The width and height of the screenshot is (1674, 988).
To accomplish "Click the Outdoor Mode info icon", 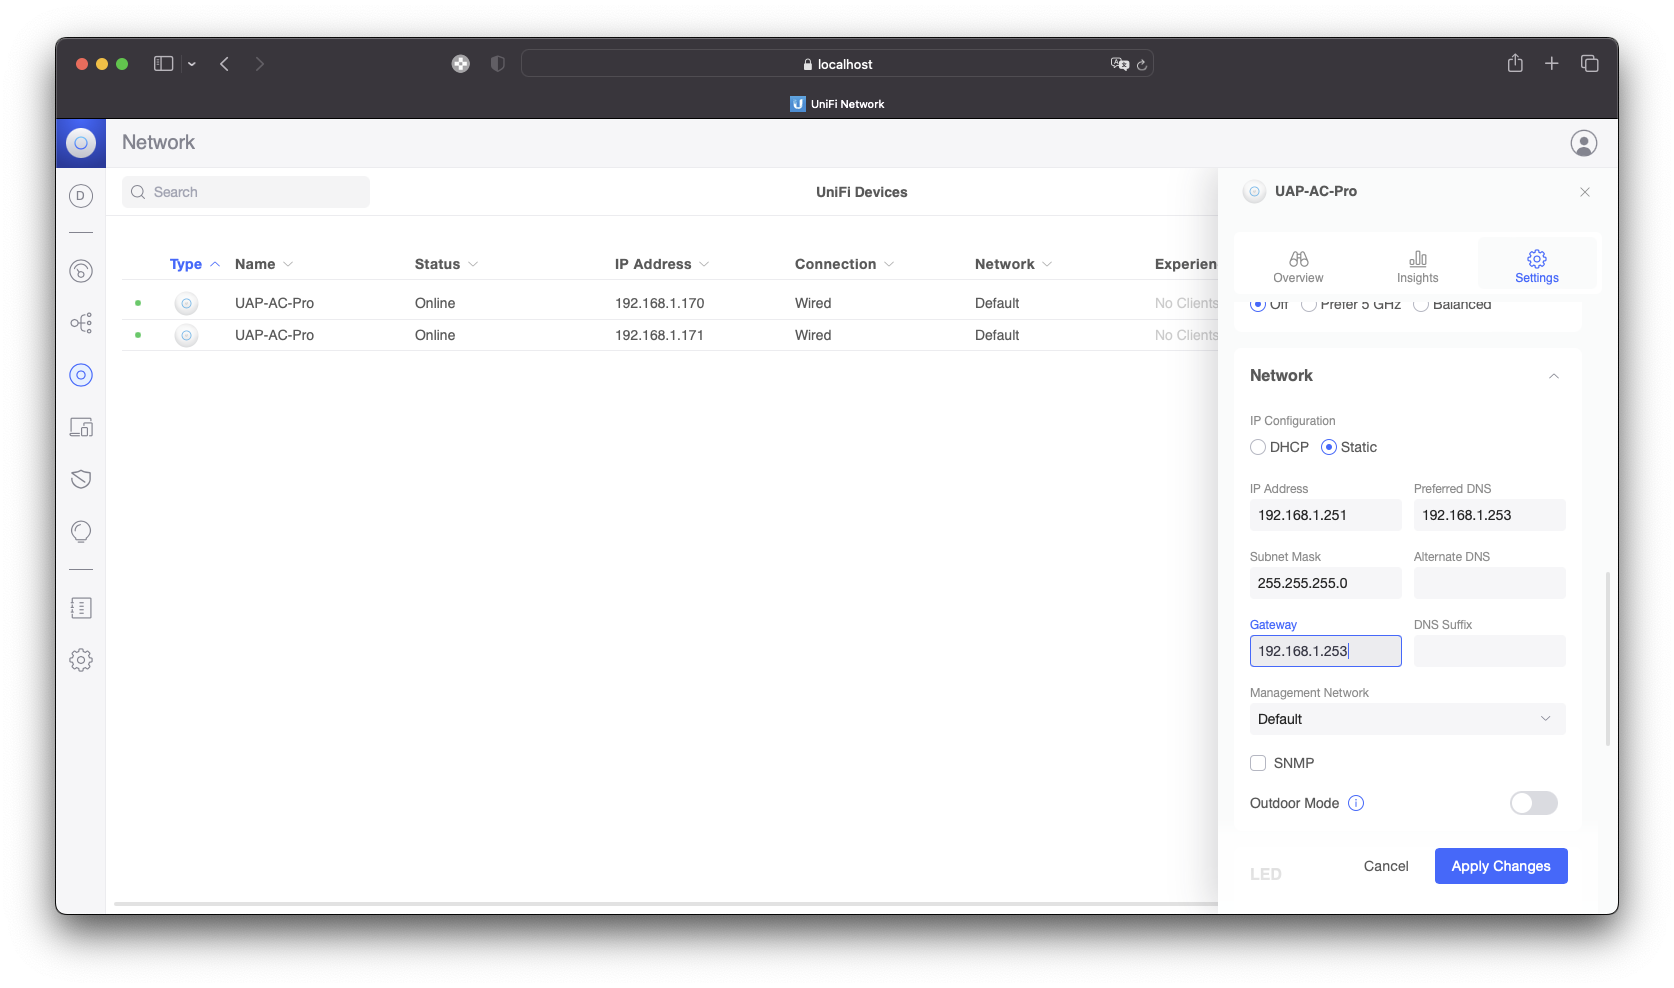I will (1356, 803).
